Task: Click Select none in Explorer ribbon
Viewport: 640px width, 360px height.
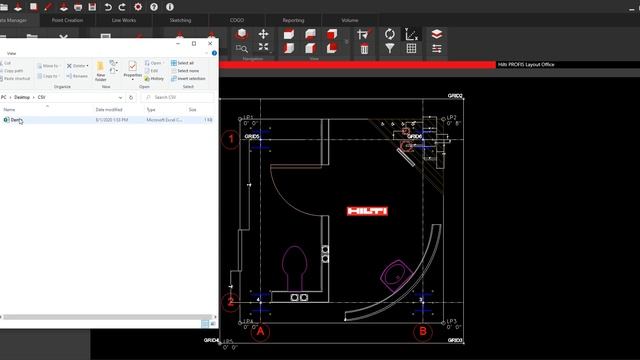Action: 185,71
